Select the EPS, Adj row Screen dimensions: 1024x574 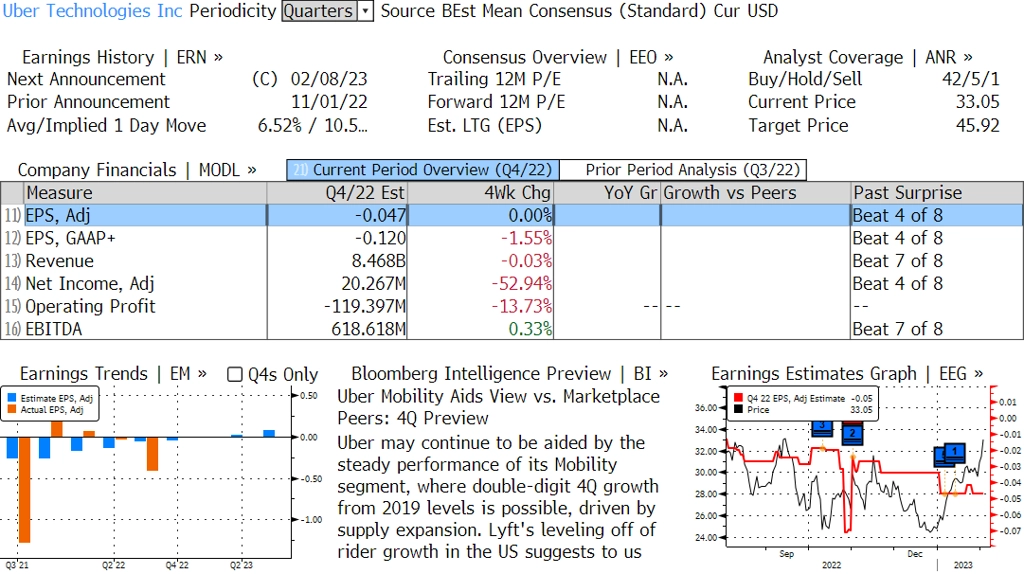[x=512, y=215]
